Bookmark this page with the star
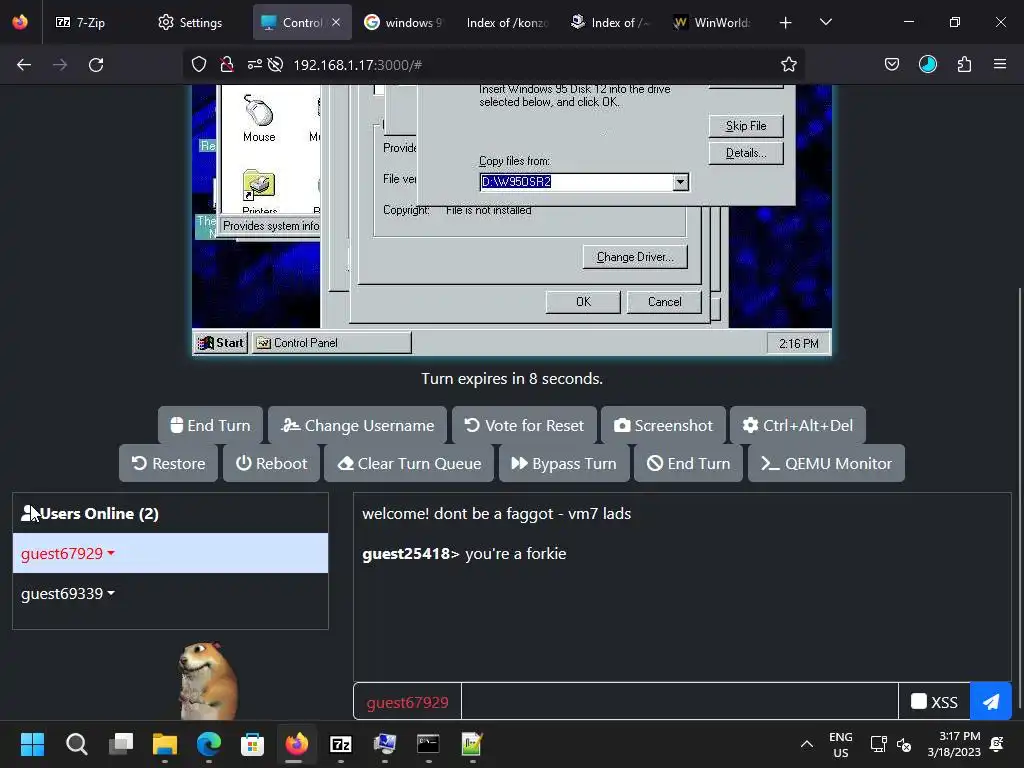Screen dimensions: 1024x768 (789, 65)
